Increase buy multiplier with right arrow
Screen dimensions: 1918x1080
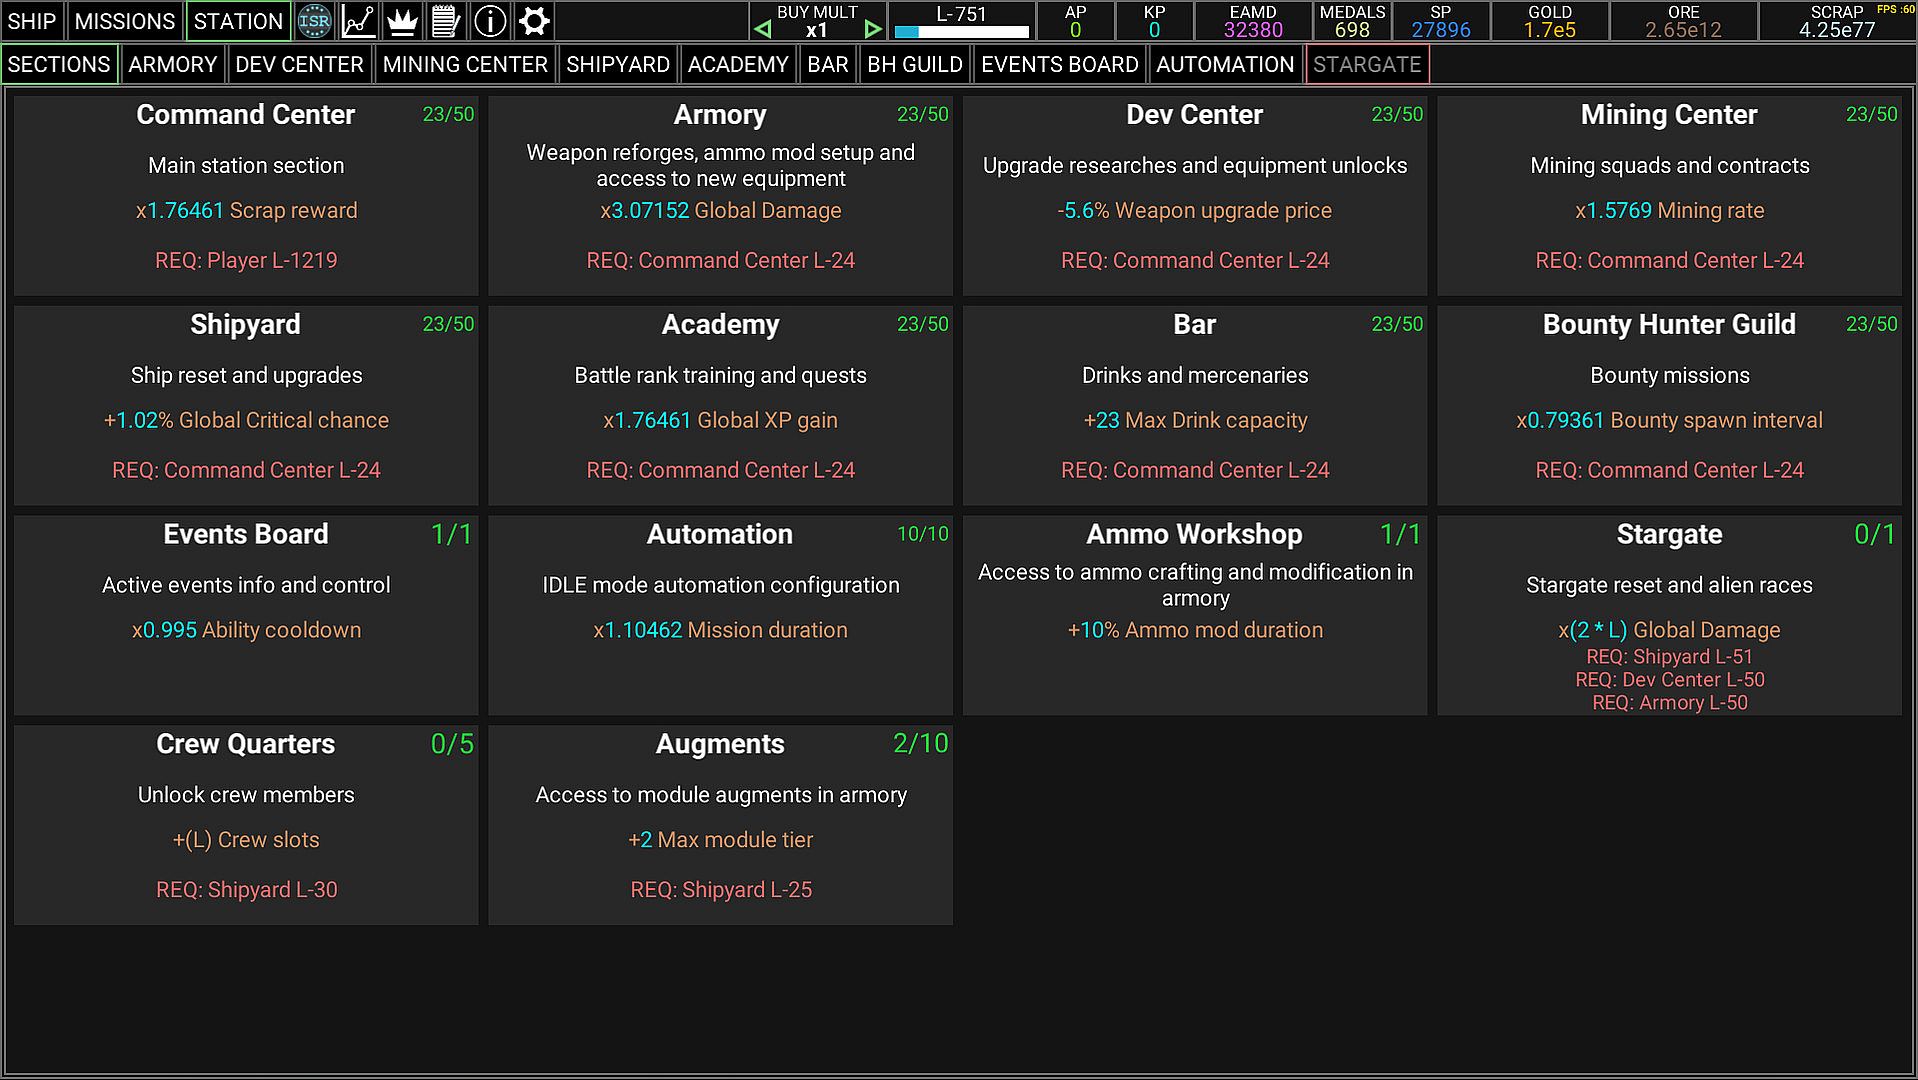[873, 30]
